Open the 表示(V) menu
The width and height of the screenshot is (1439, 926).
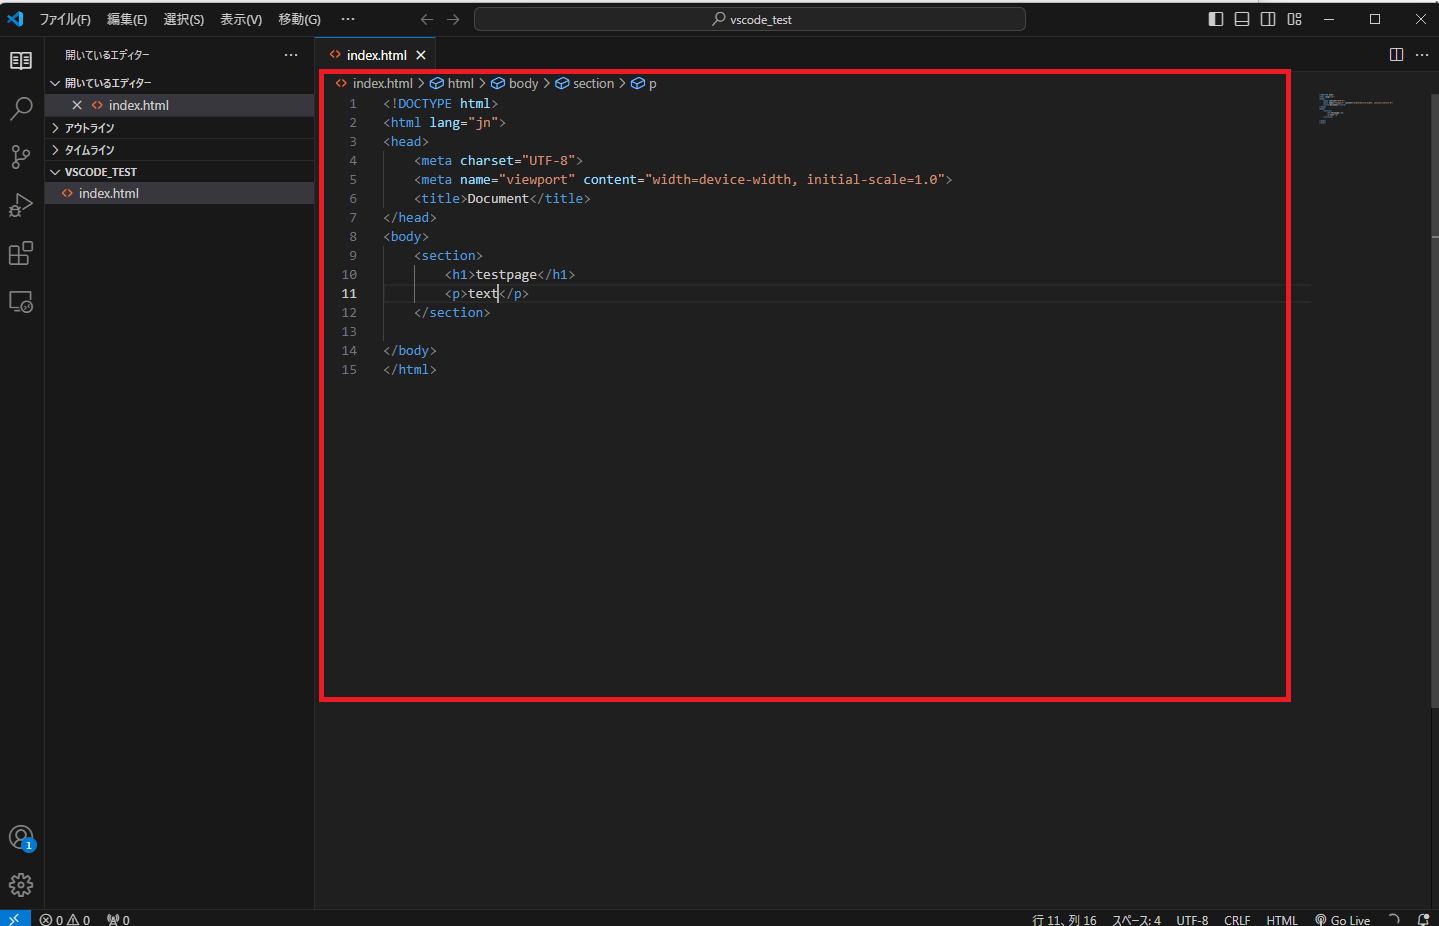tap(241, 19)
